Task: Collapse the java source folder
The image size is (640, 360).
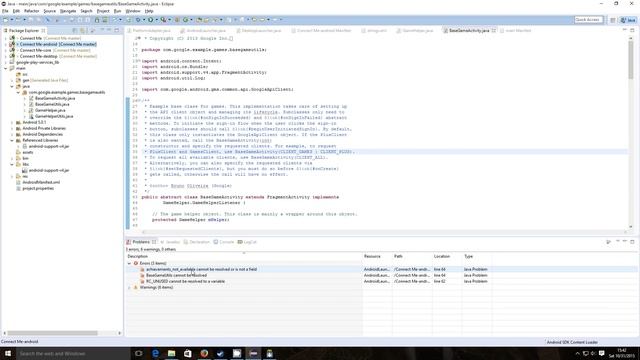Action: tap(12, 87)
